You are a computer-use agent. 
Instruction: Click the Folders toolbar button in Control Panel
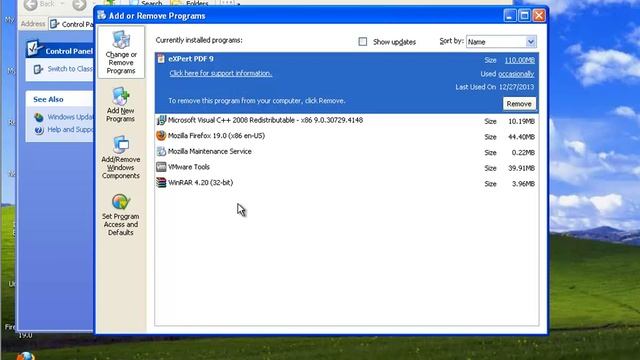190,4
